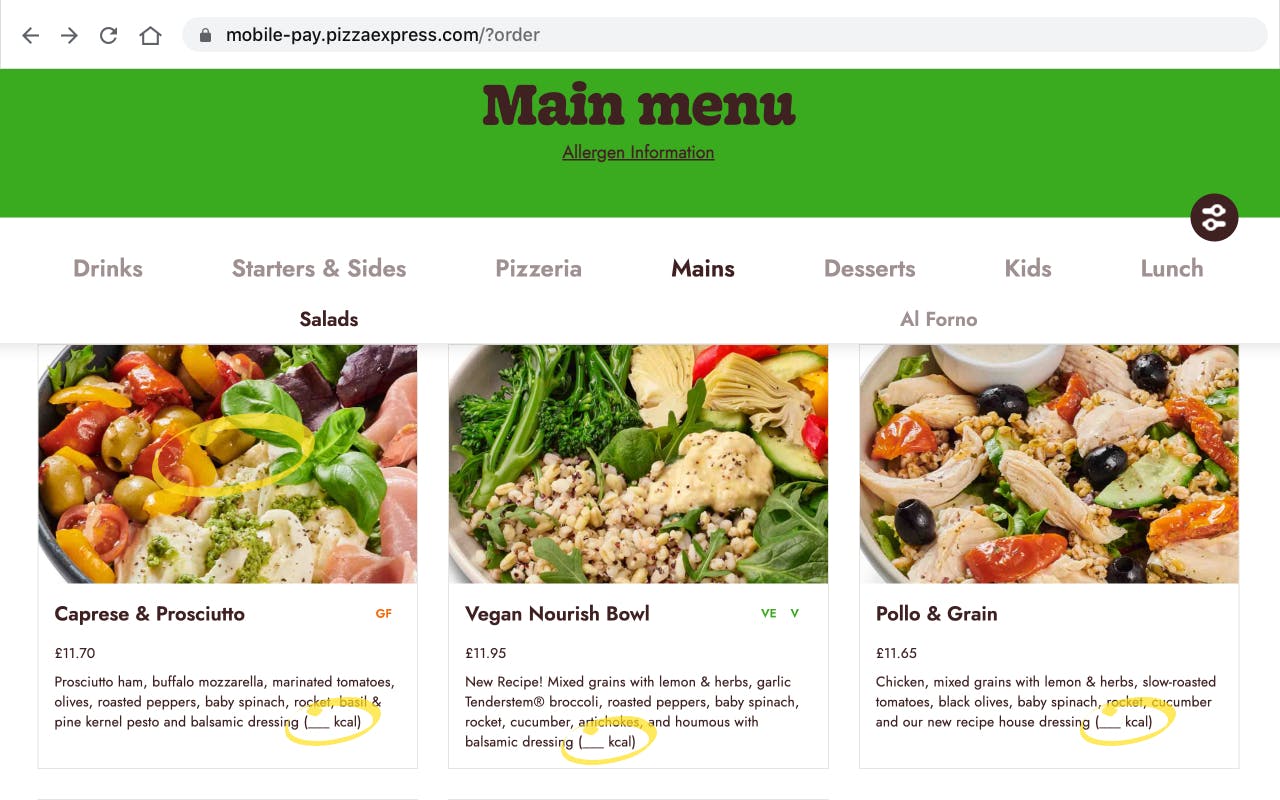Image resolution: width=1280 pixels, height=800 pixels.
Task: Open the Pollo & Grain item title
Action: coord(936,614)
